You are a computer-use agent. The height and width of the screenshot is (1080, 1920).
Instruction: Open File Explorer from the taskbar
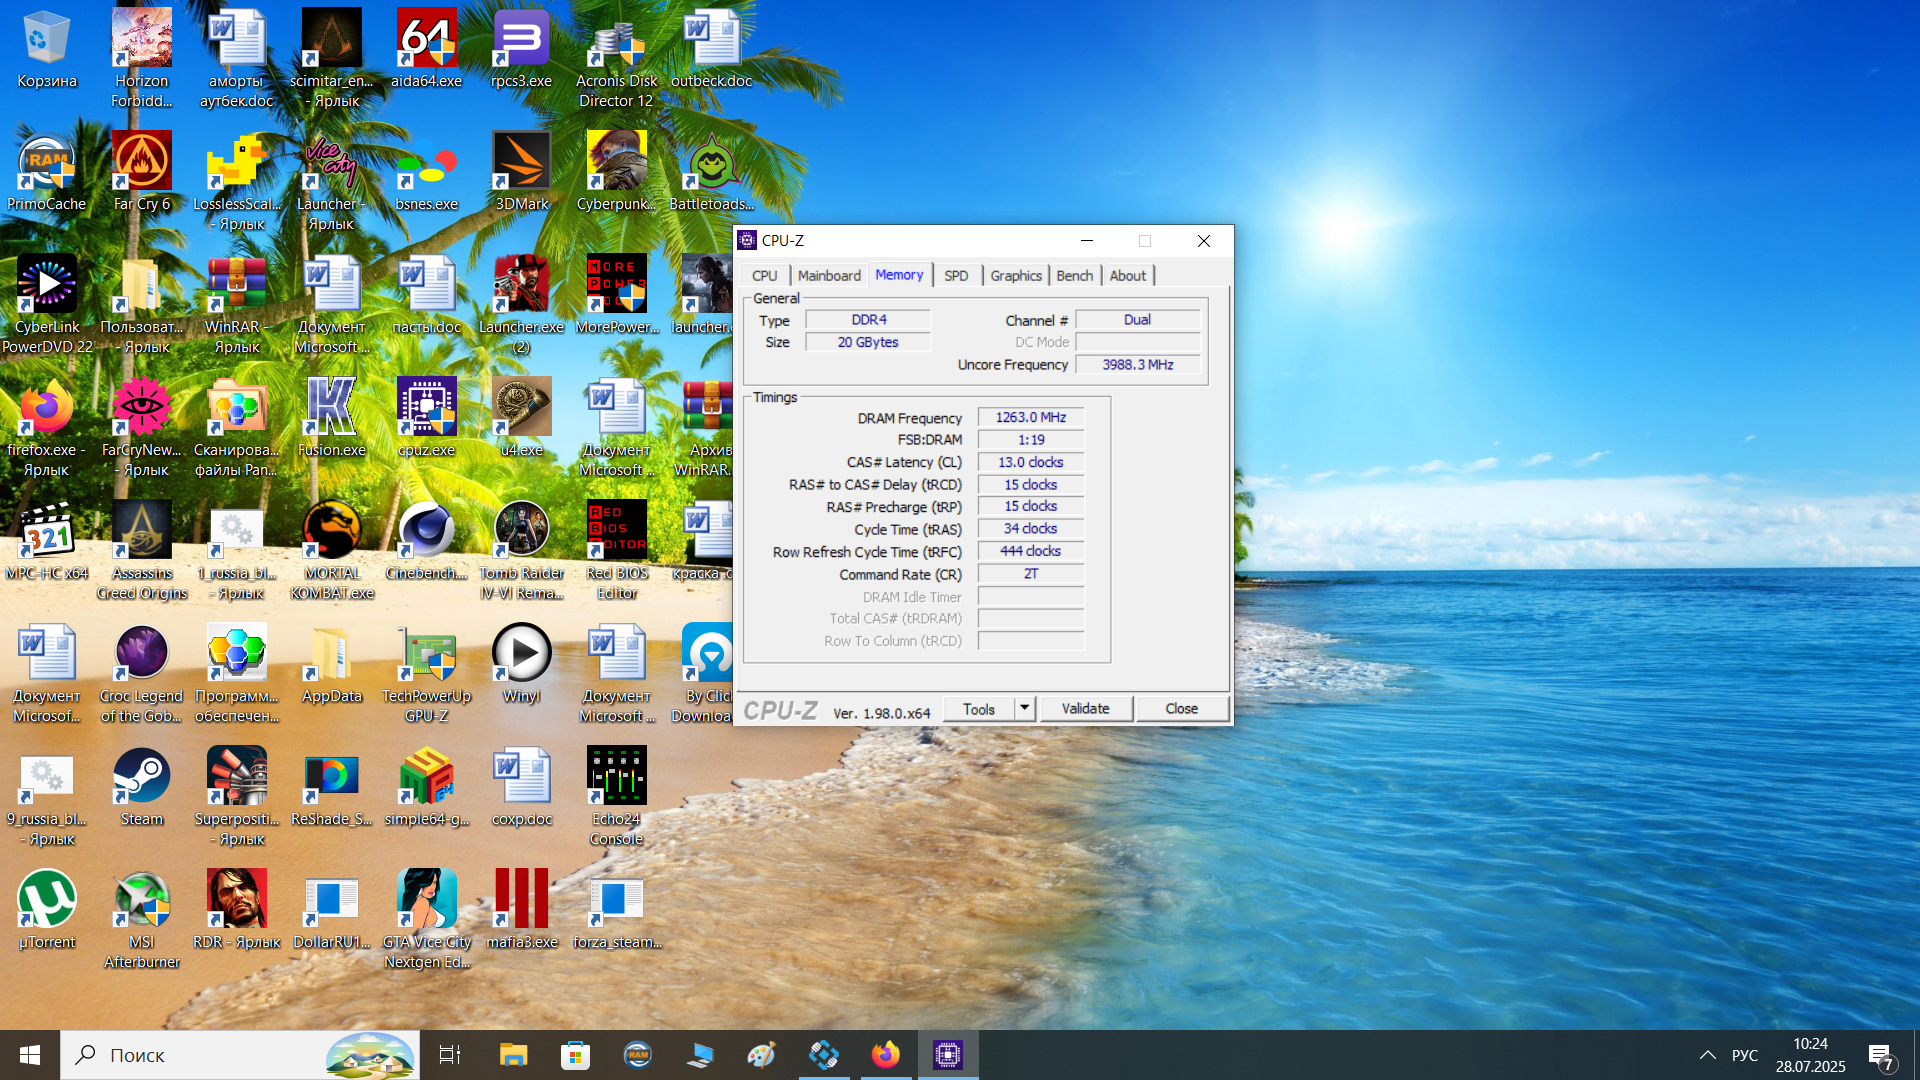(x=513, y=1055)
